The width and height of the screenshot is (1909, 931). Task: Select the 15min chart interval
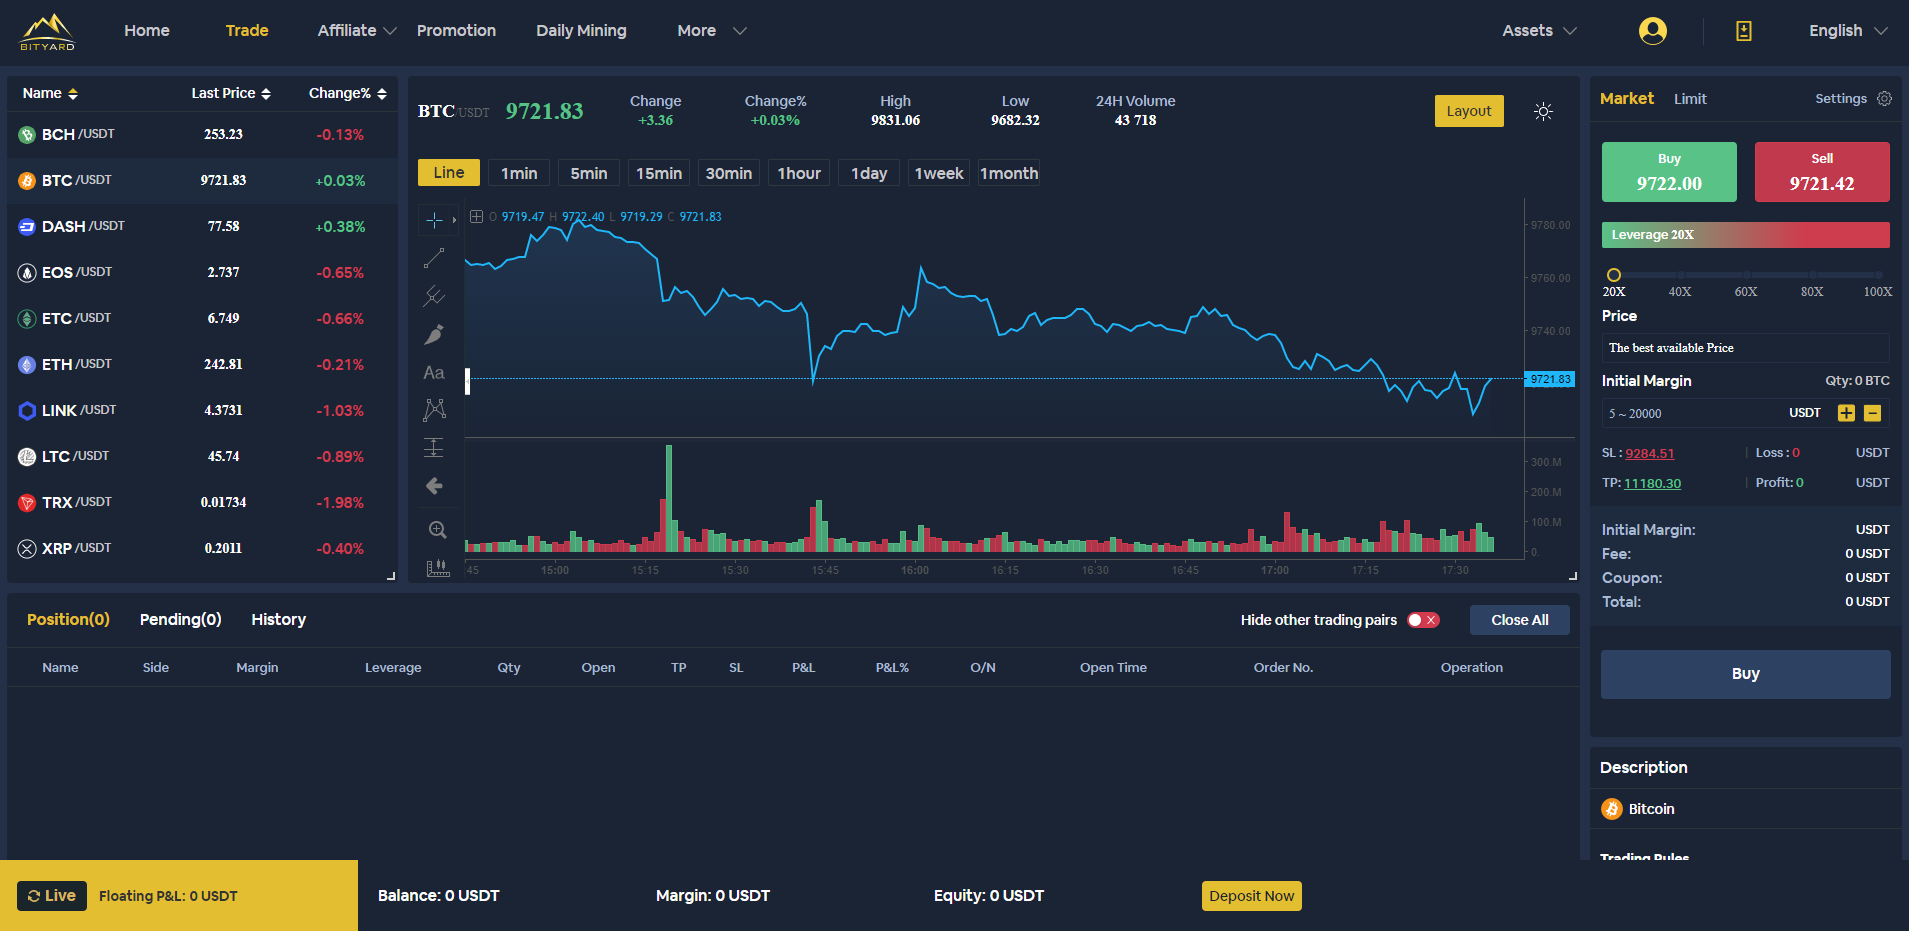click(659, 173)
